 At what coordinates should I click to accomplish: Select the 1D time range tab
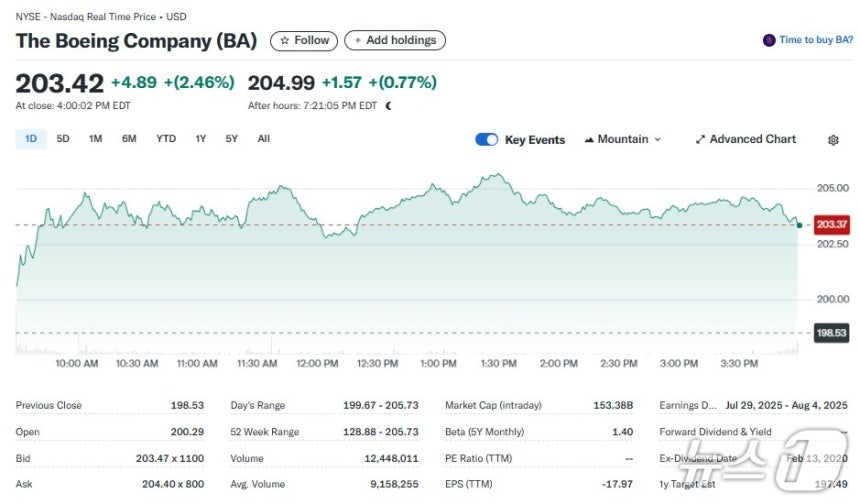pos(31,139)
